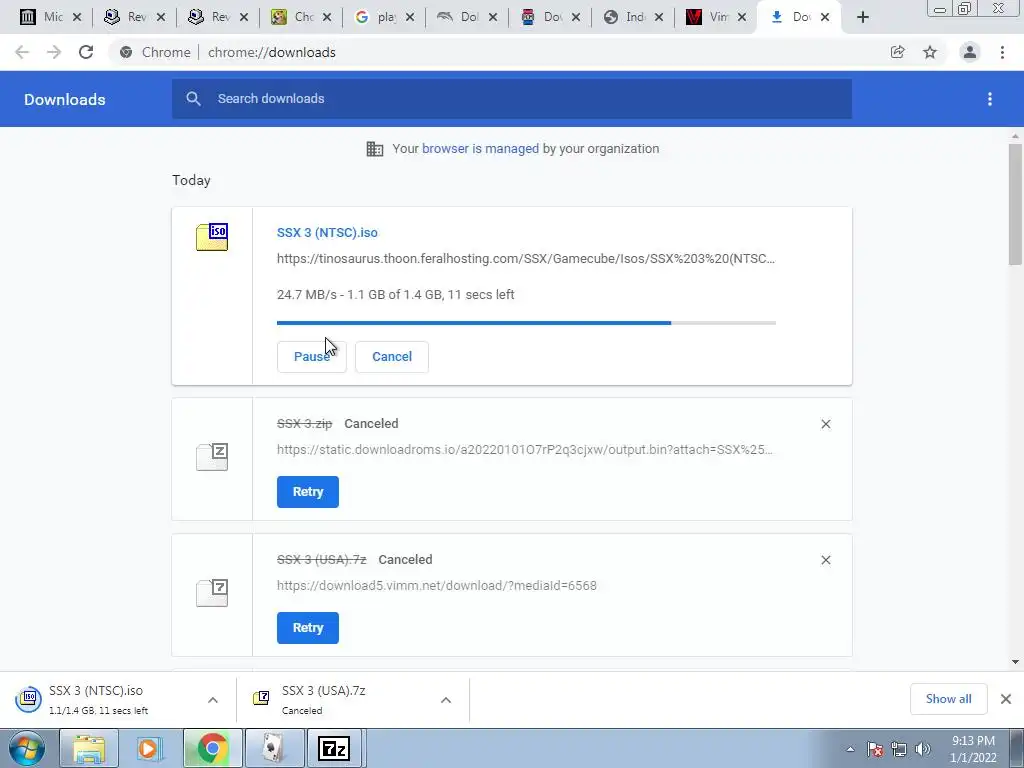1024x768 pixels.
Task: Focus the Search downloads field
Action: [512, 99]
